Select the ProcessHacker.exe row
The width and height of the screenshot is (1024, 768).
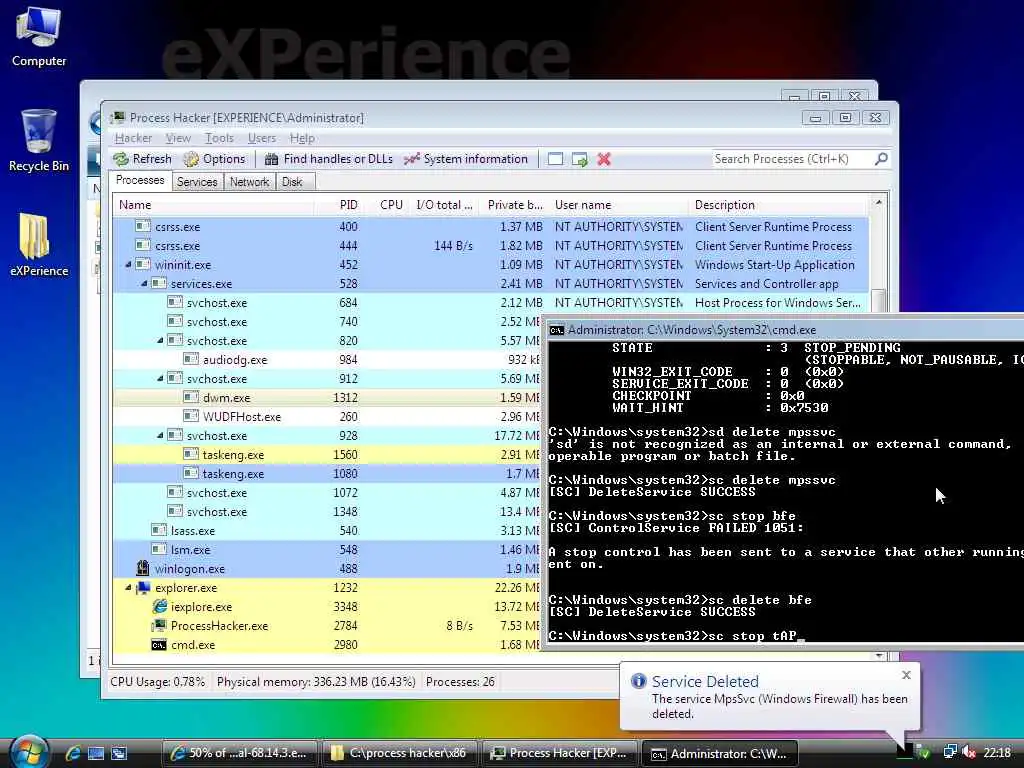tap(327, 626)
